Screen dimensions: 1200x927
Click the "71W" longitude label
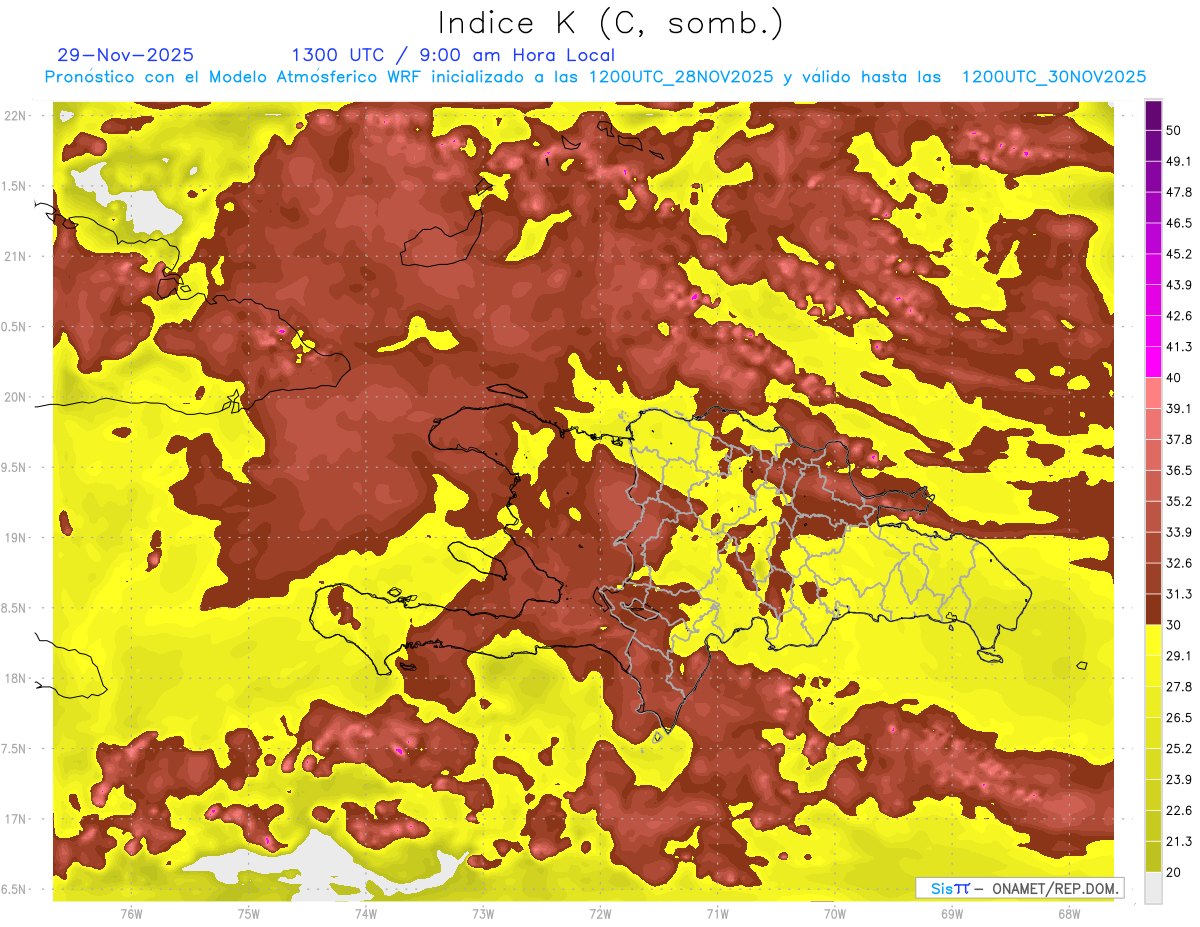717,913
